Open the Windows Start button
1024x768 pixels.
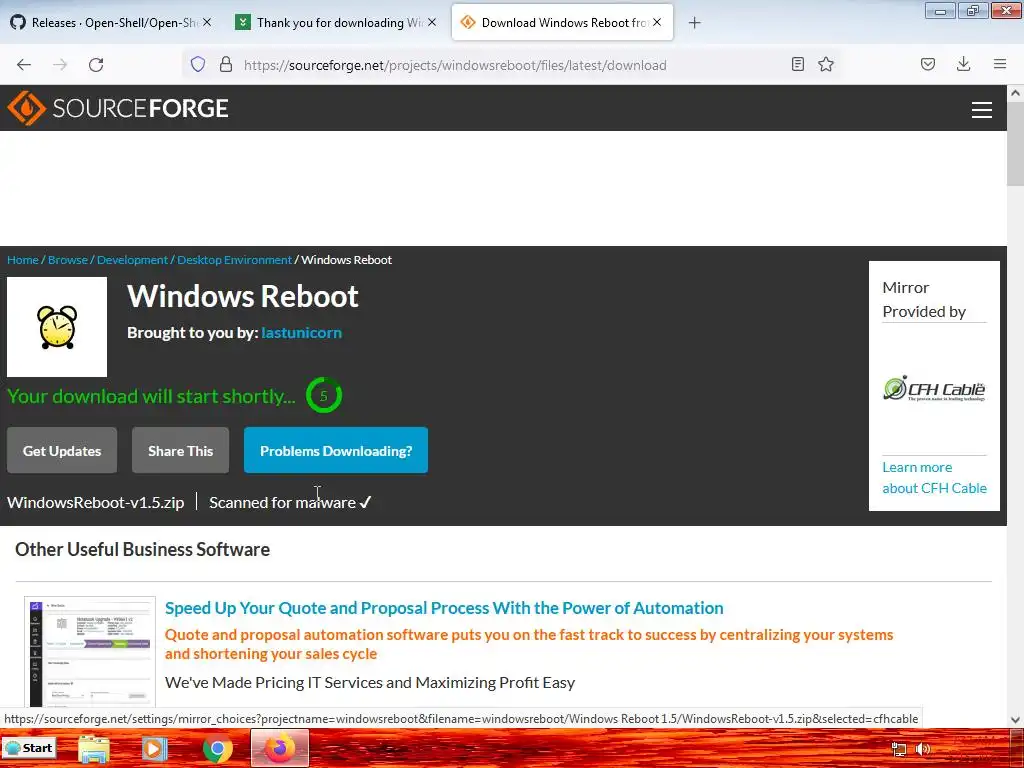click(29, 748)
